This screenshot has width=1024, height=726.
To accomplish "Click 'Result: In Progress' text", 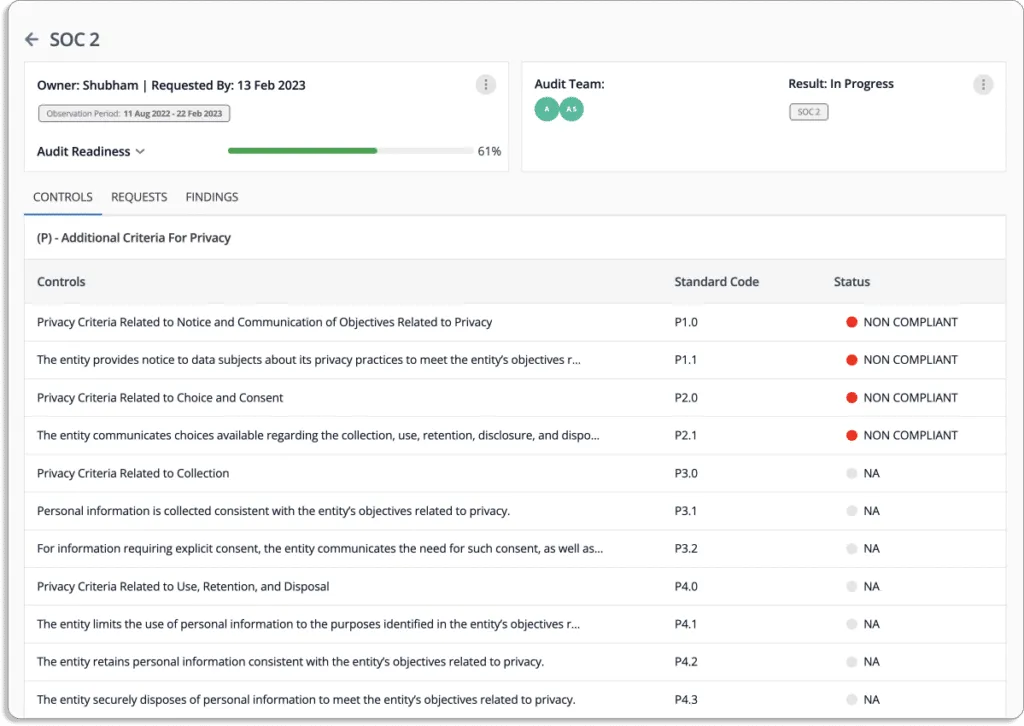I will point(840,84).
